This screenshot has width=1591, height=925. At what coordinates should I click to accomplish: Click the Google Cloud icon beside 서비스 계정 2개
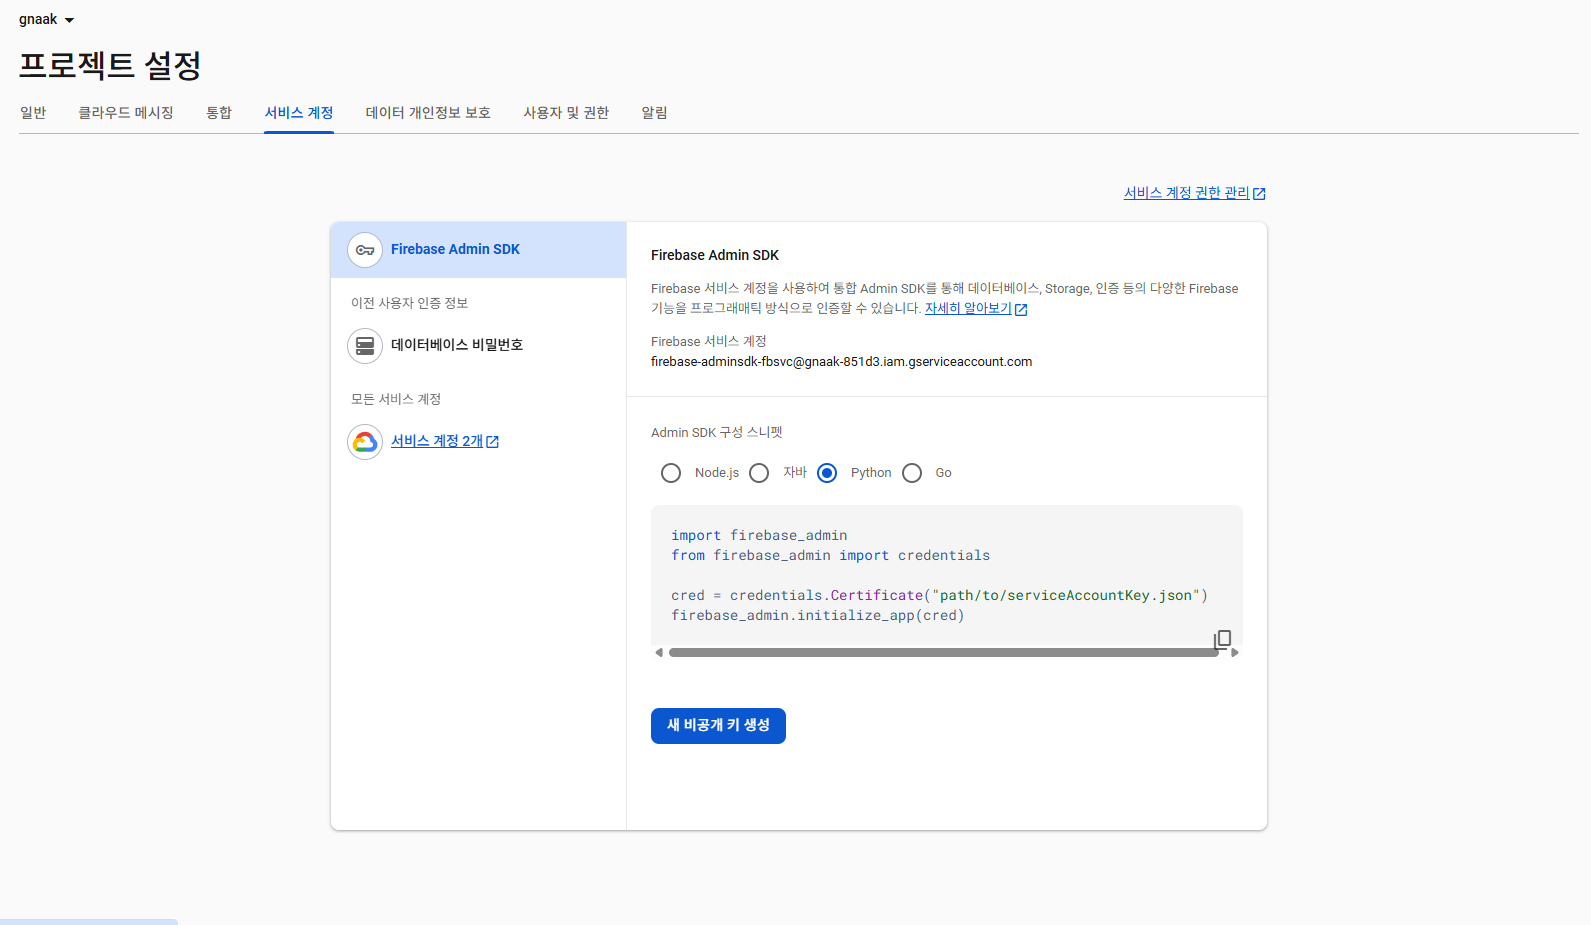[x=365, y=442]
